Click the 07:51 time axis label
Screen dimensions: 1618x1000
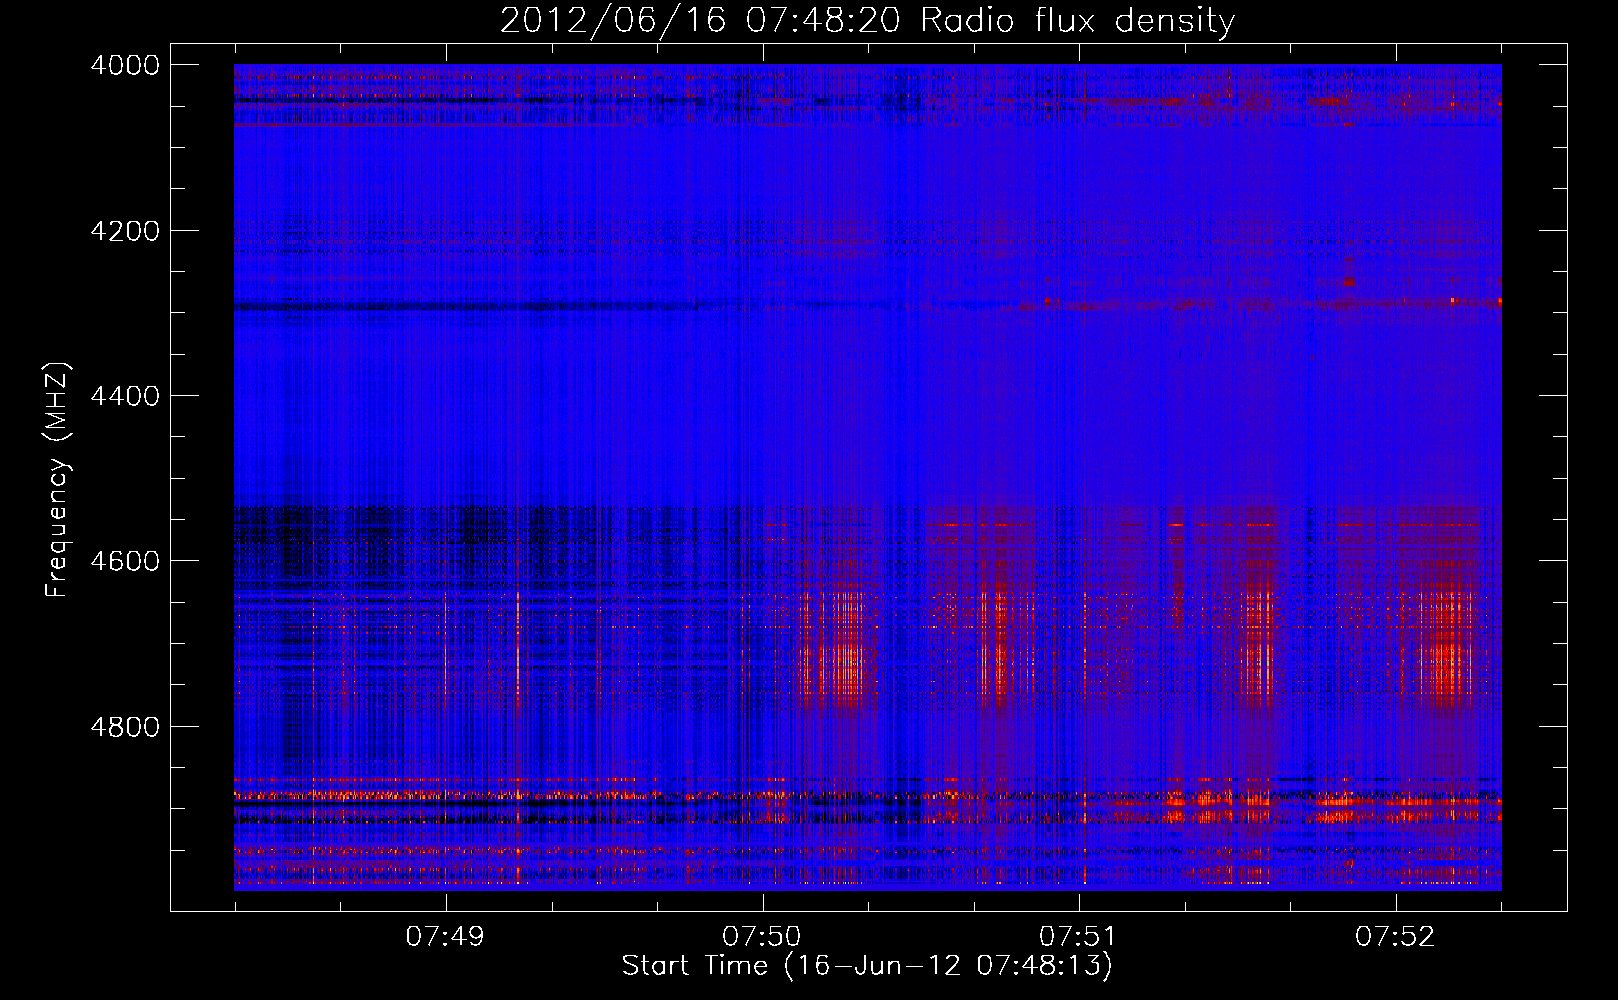pos(1078,937)
